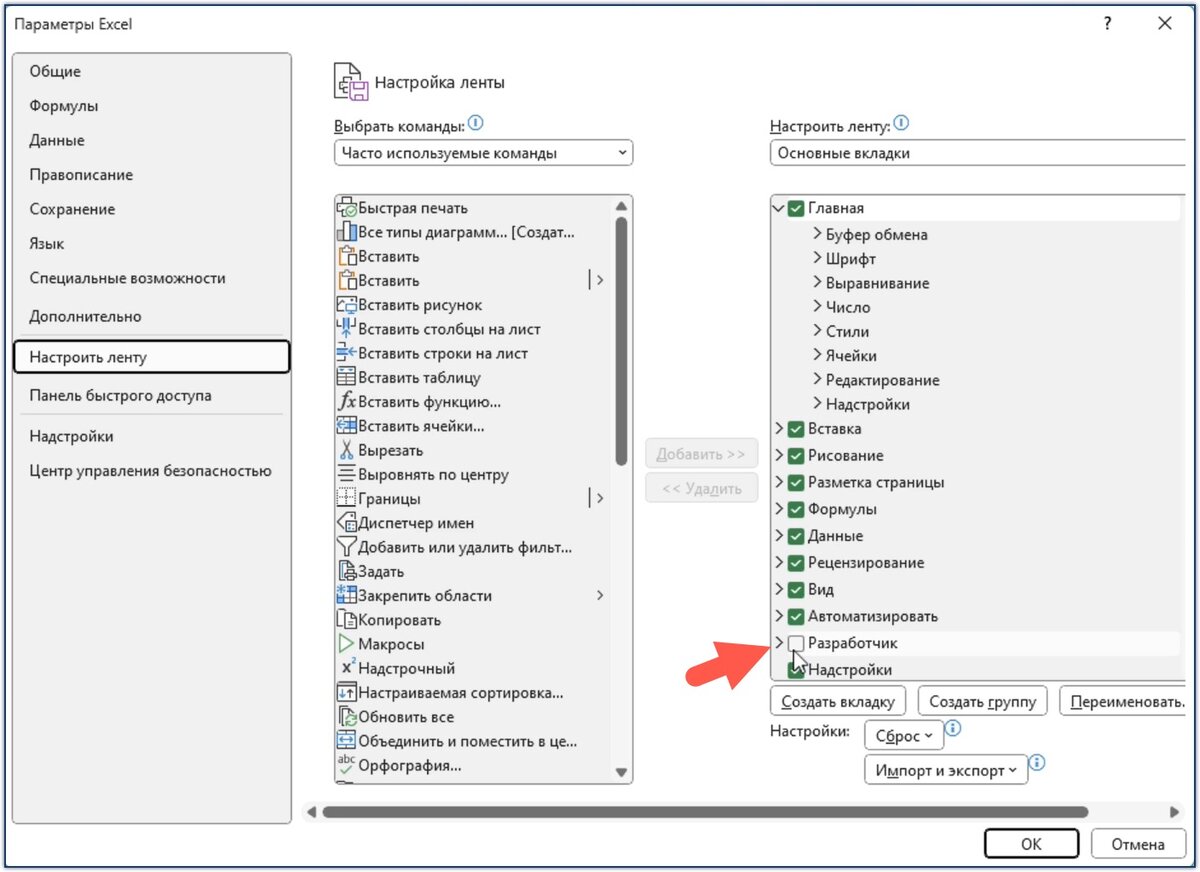Click the Name Manager command icon
The height and width of the screenshot is (872, 1200).
tap(347, 523)
